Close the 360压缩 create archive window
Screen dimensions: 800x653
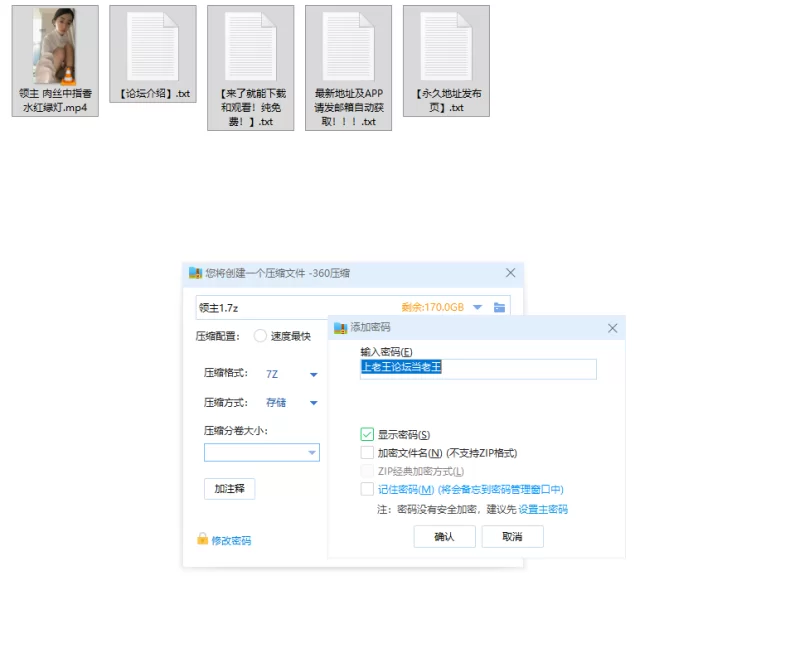tap(510, 273)
